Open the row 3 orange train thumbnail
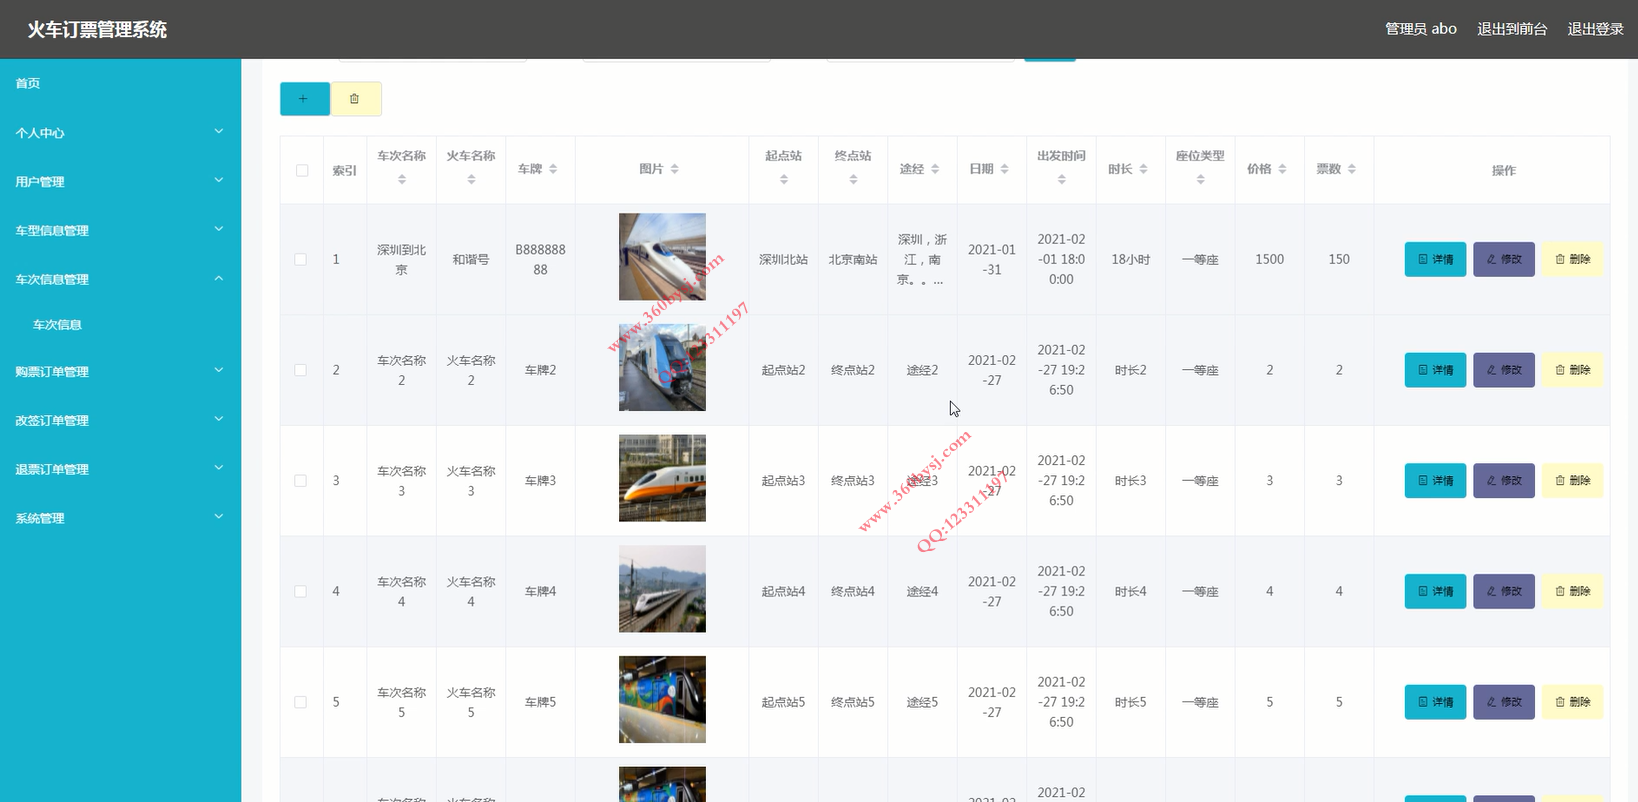The height and width of the screenshot is (802, 1638). 662,478
